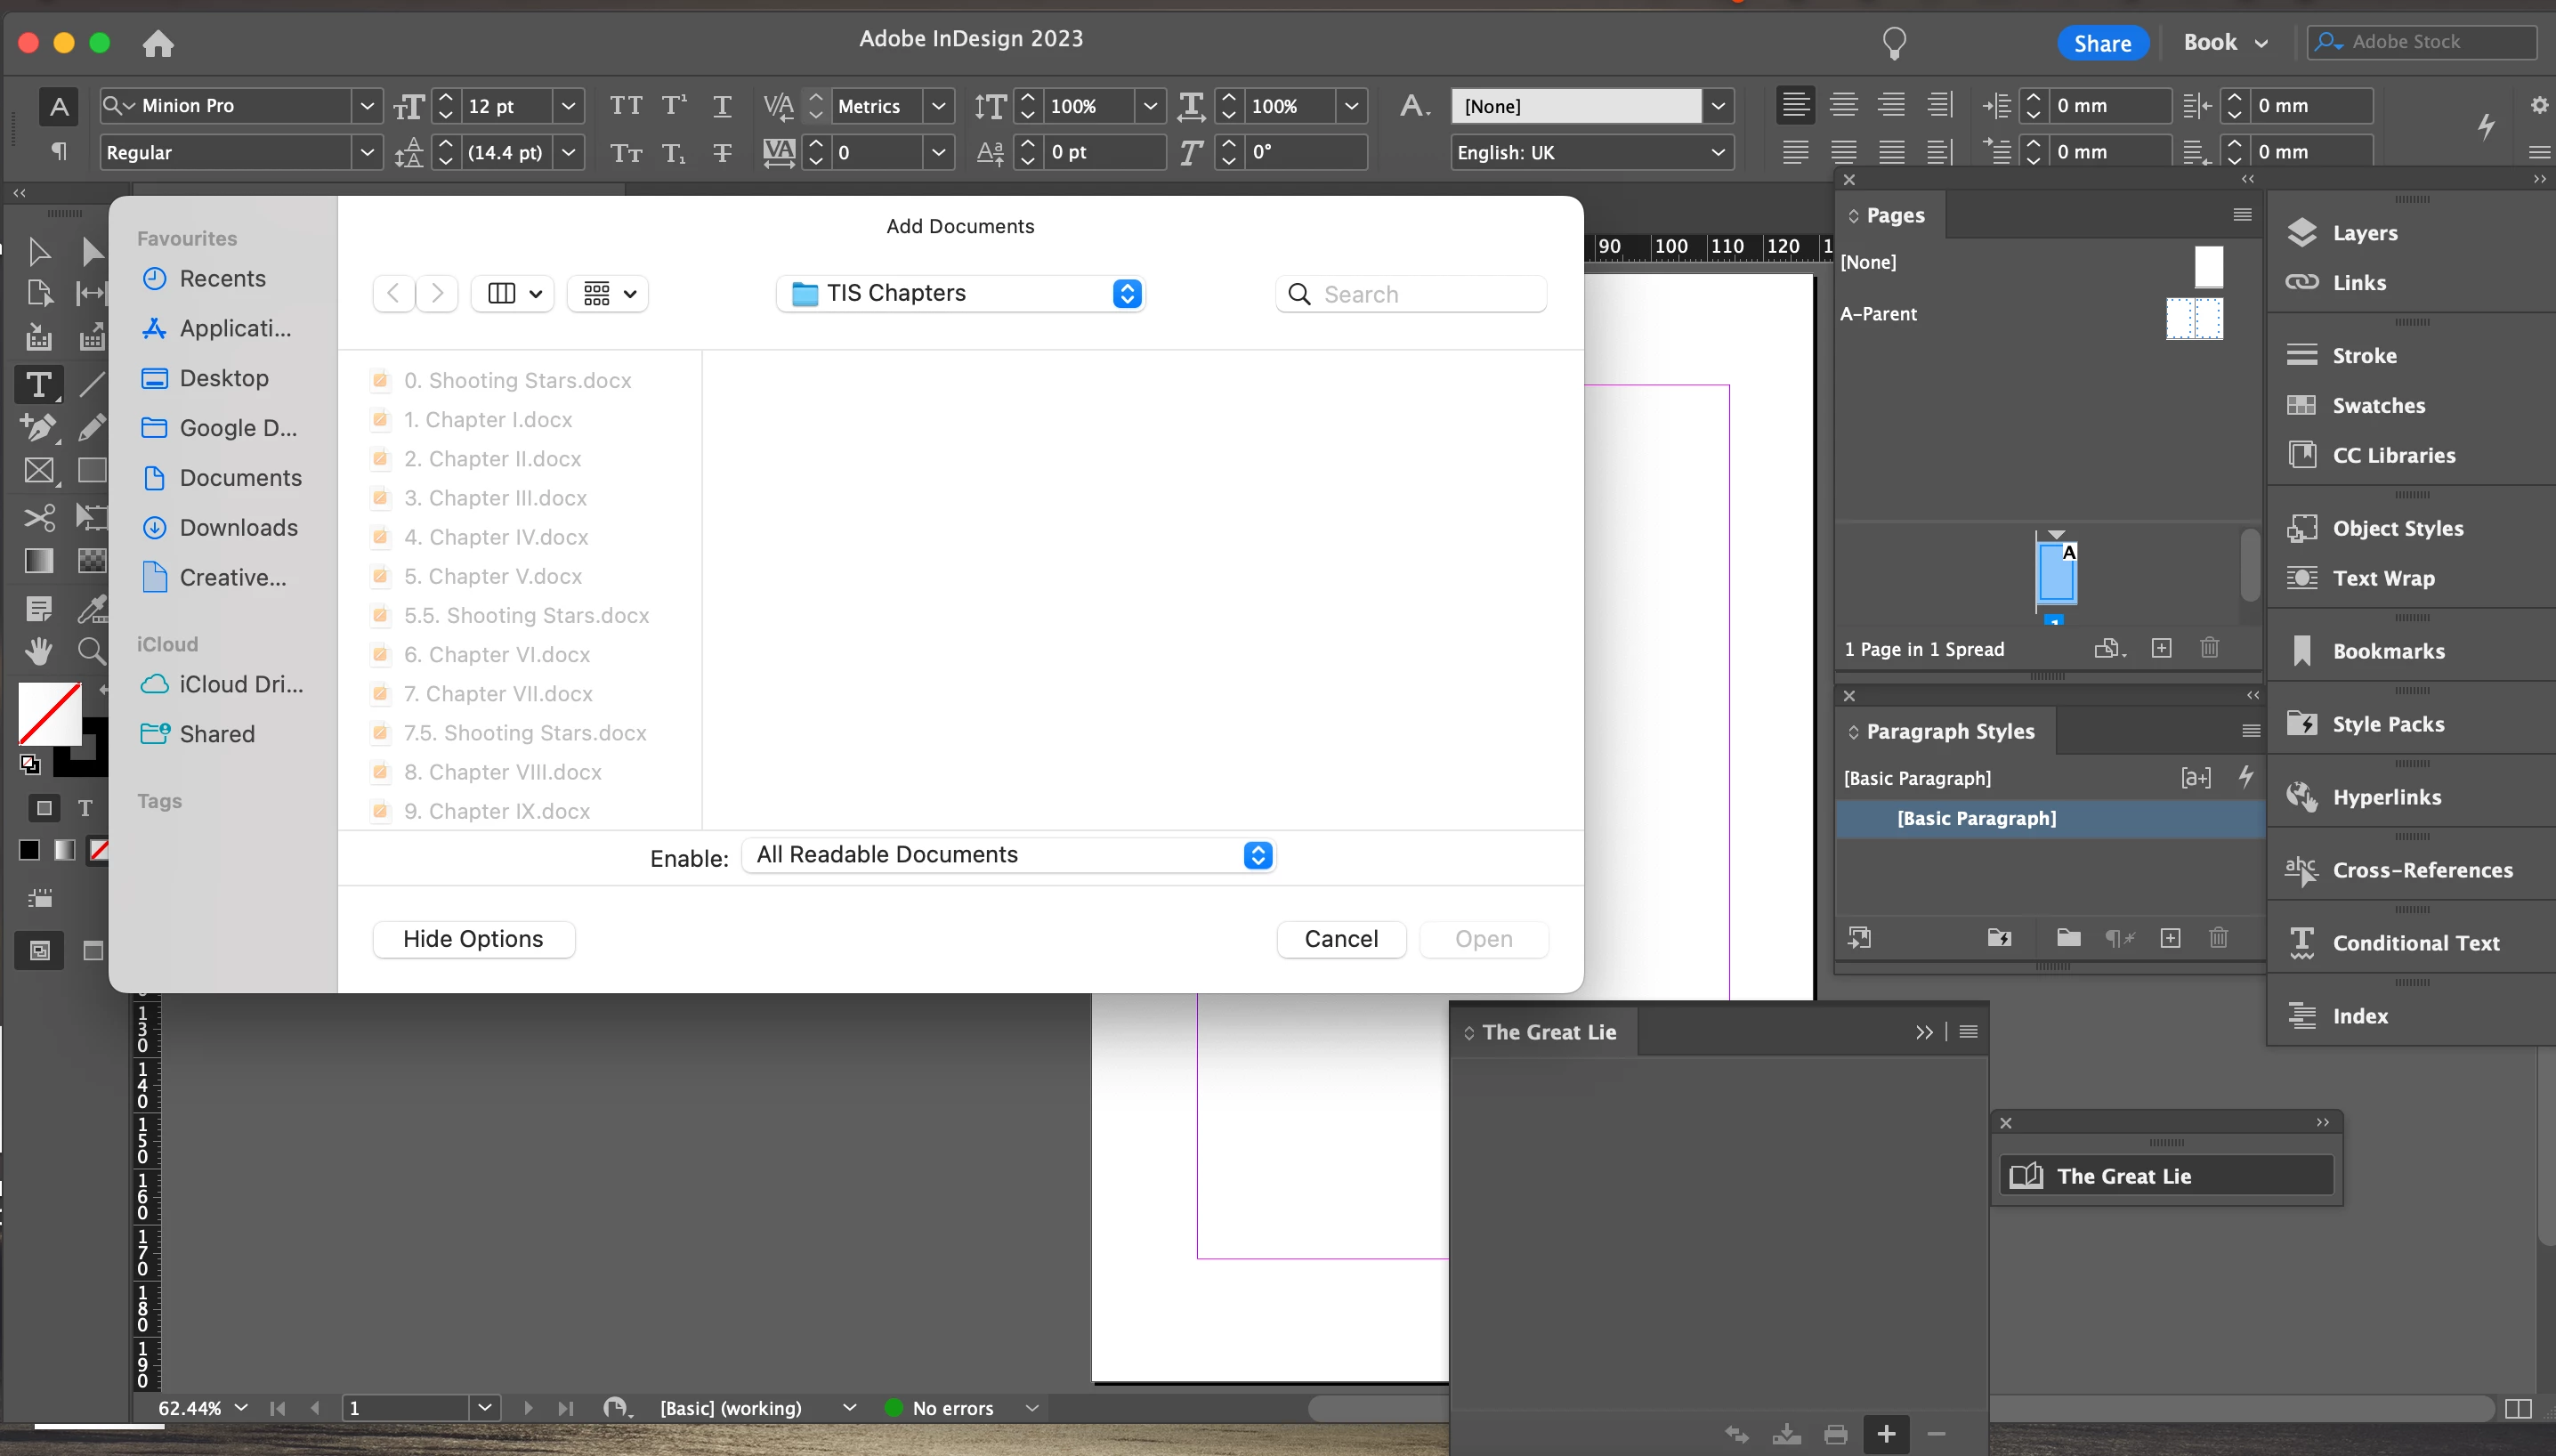This screenshot has width=2556, height=1456.
Task: Open TIS Chapters folder location dropdown
Action: (960, 293)
